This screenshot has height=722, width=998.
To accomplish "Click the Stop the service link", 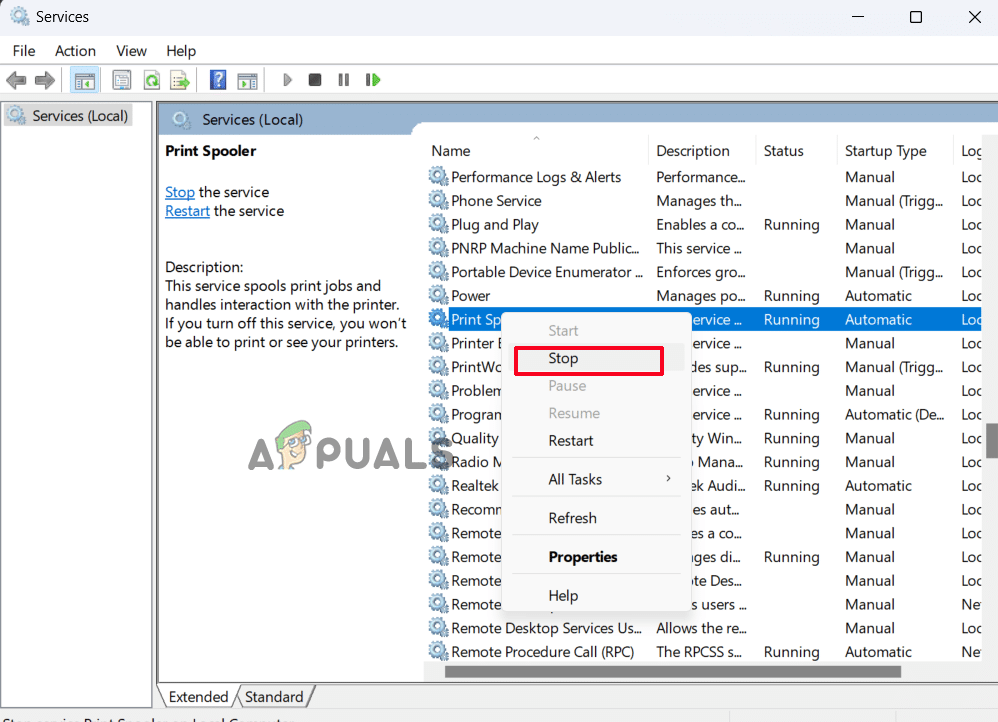I will (x=180, y=192).
